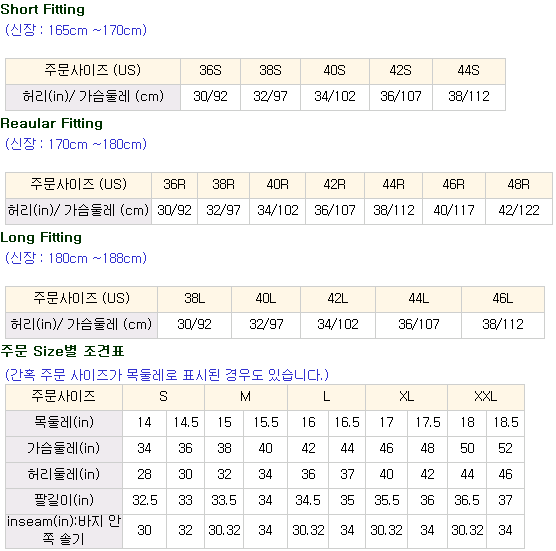Select the 48R size header cell

pos(519,185)
